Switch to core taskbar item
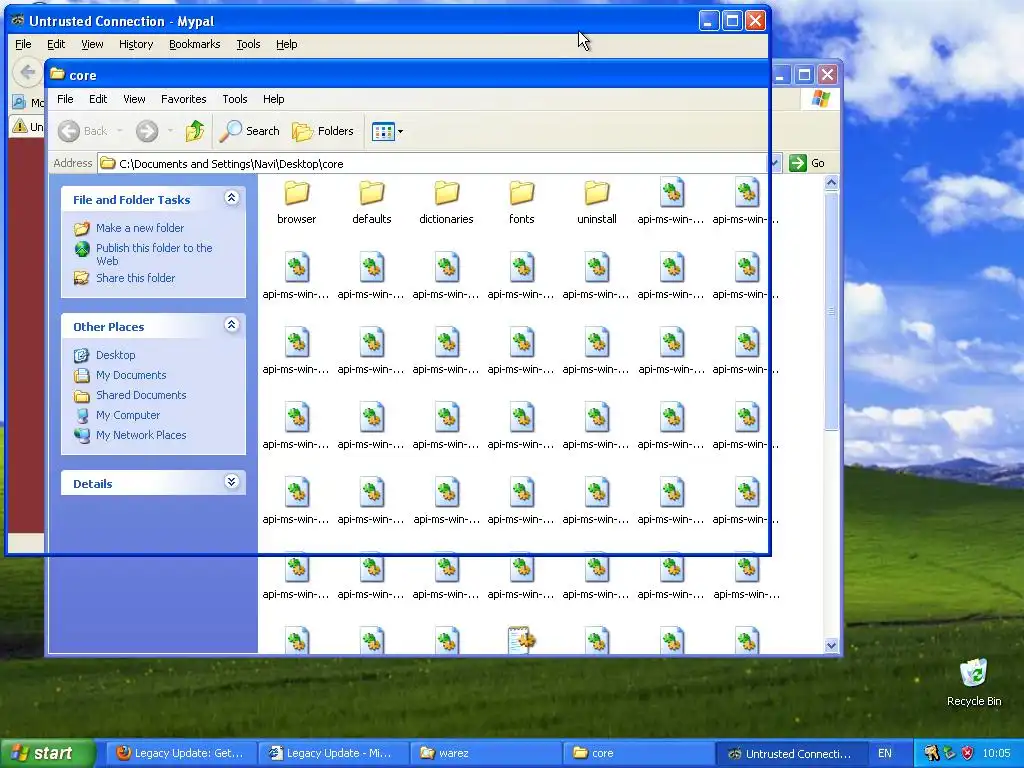The height and width of the screenshot is (768, 1024). tap(637, 754)
